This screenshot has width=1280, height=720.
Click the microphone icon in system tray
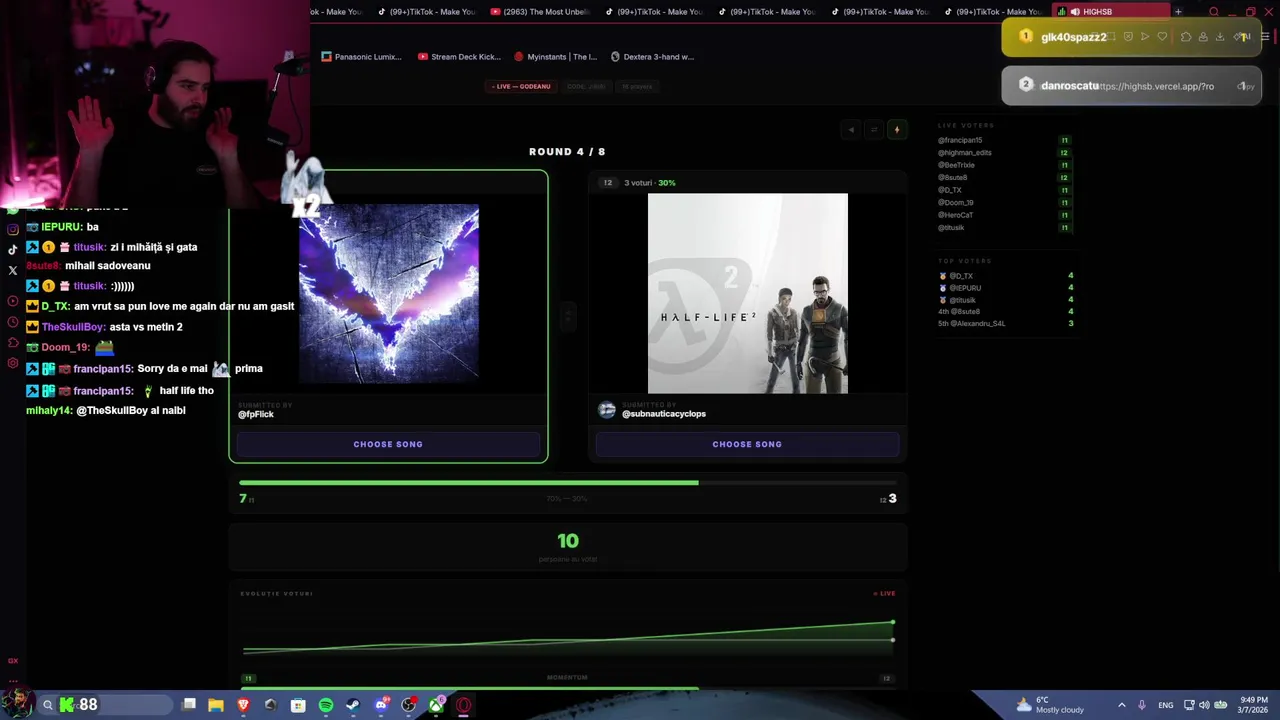coord(1142,705)
